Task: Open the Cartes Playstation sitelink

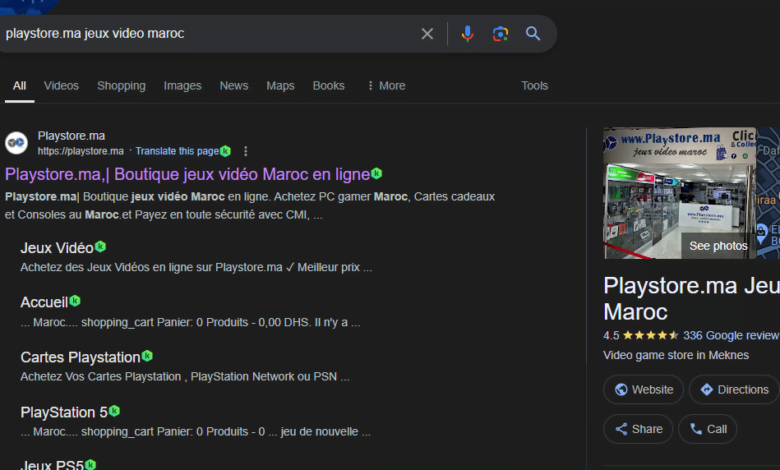Action: click(80, 357)
